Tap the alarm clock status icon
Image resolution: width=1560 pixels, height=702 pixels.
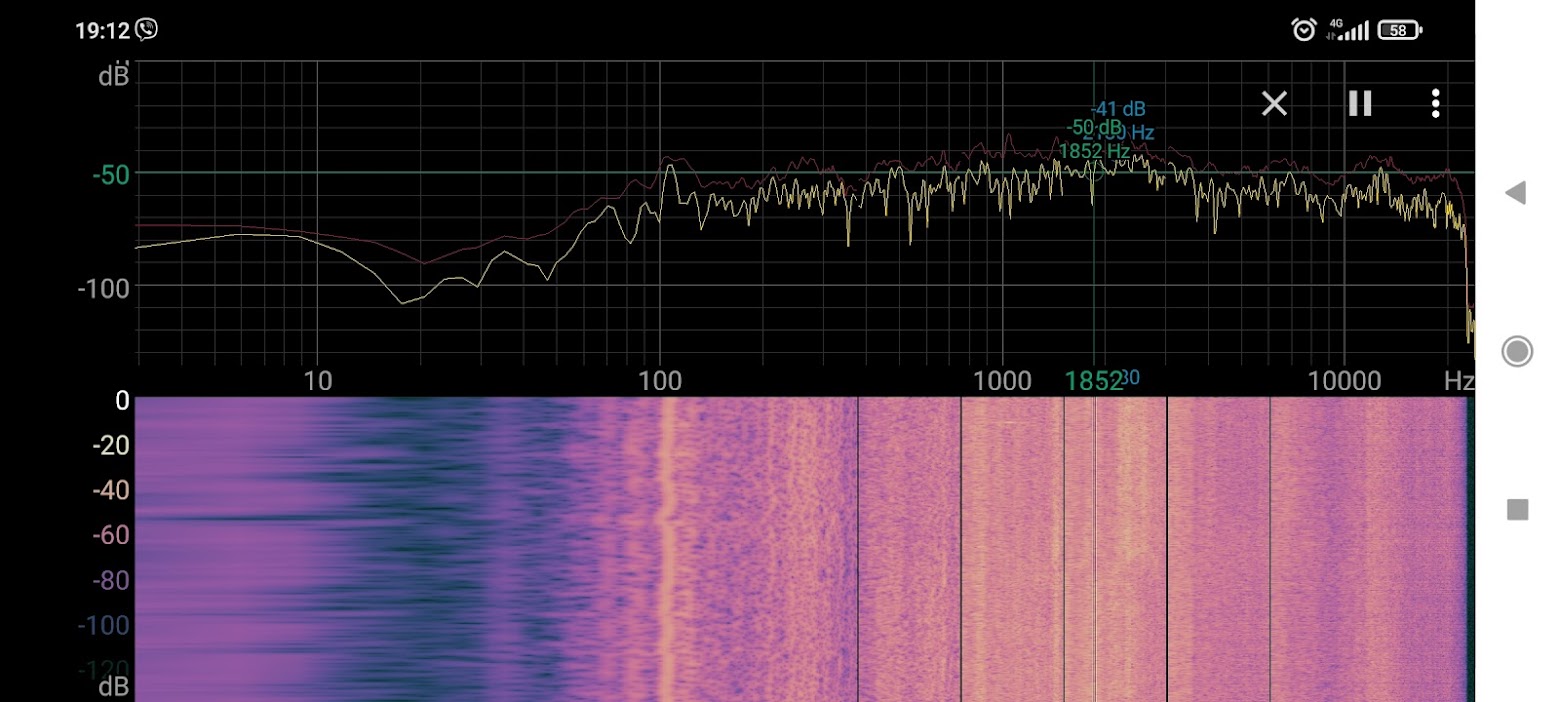tap(1303, 30)
